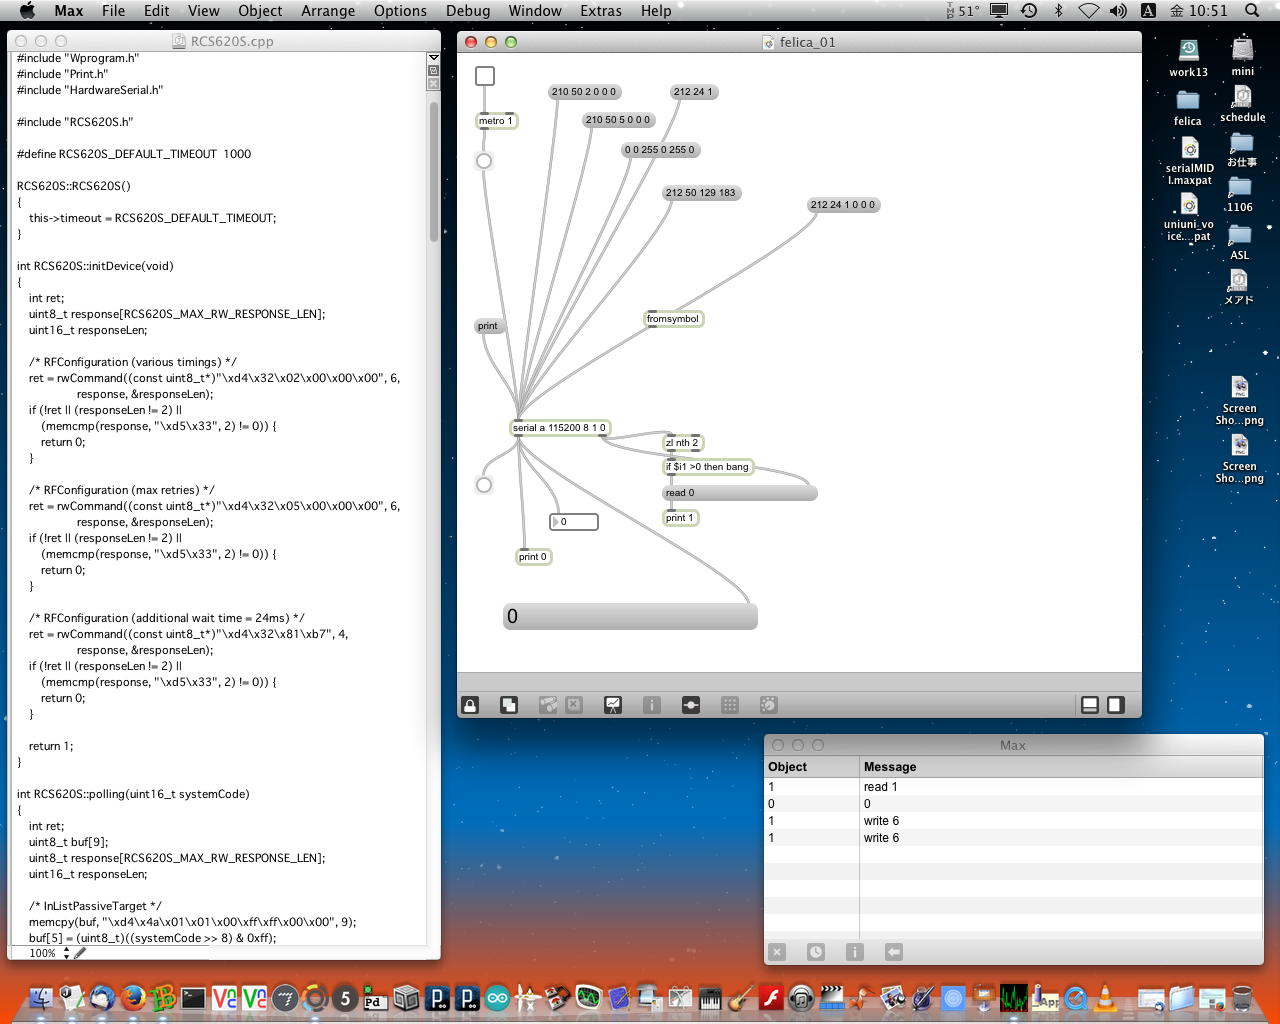Click the '210 50 5 0 0 0' message box
This screenshot has width=1280, height=1024.
[618, 120]
